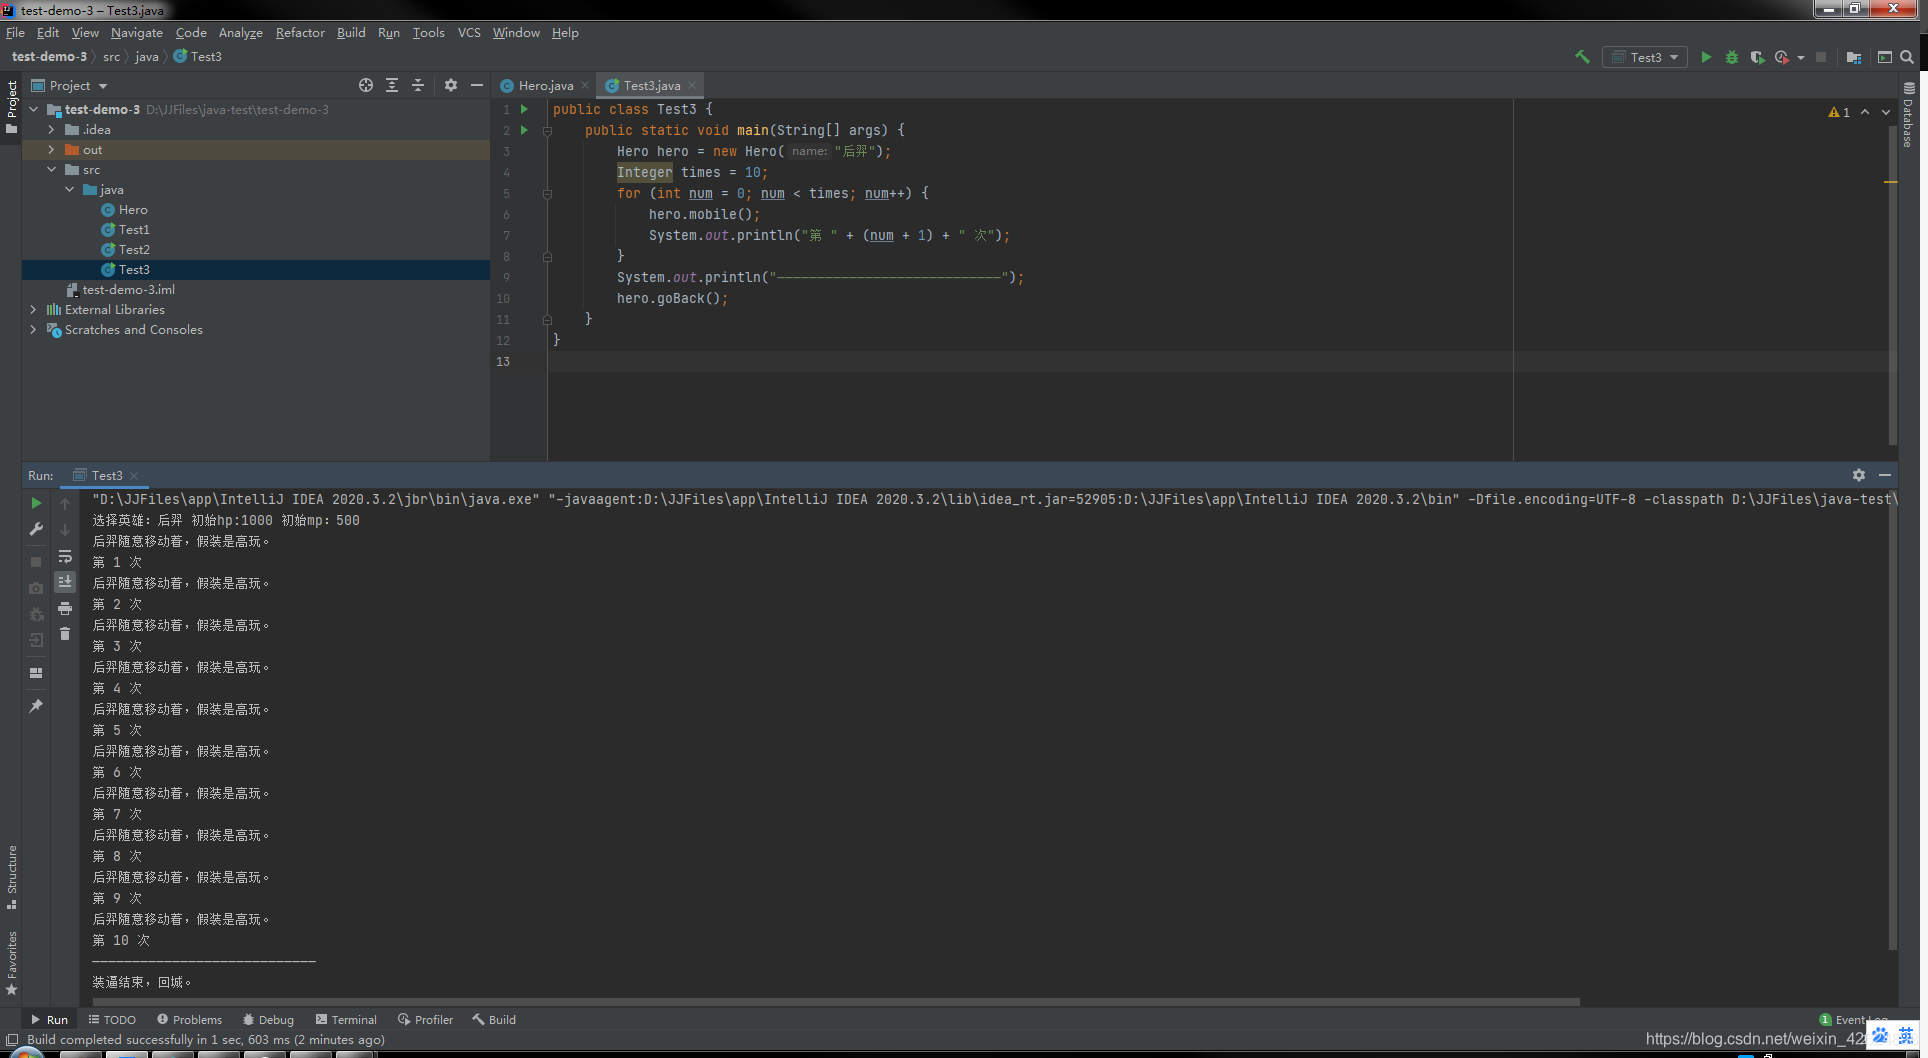Click the wrench icon in Run panel
Viewport: 1928px width, 1058px height.
point(36,529)
